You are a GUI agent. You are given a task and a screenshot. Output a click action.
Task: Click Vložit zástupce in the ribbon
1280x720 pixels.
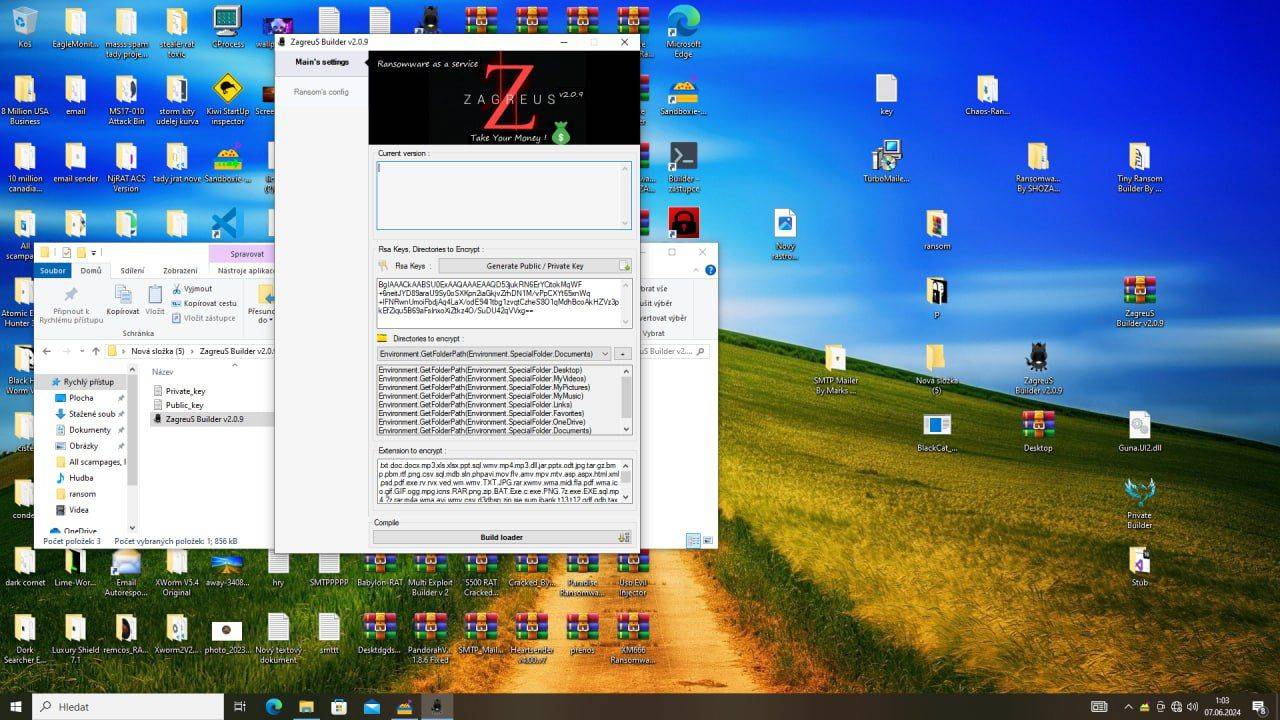pyautogui.click(x=203, y=318)
